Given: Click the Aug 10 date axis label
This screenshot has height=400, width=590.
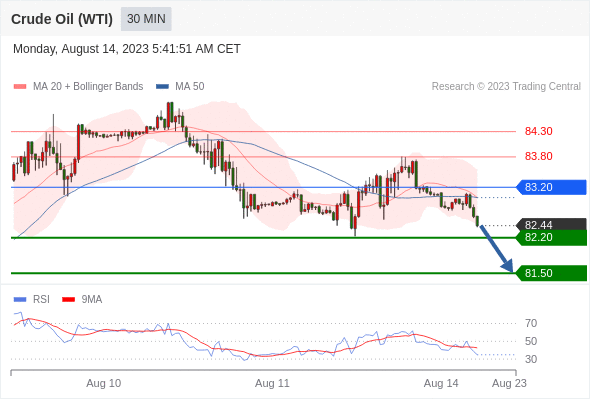Looking at the screenshot, I should click(x=103, y=383).
